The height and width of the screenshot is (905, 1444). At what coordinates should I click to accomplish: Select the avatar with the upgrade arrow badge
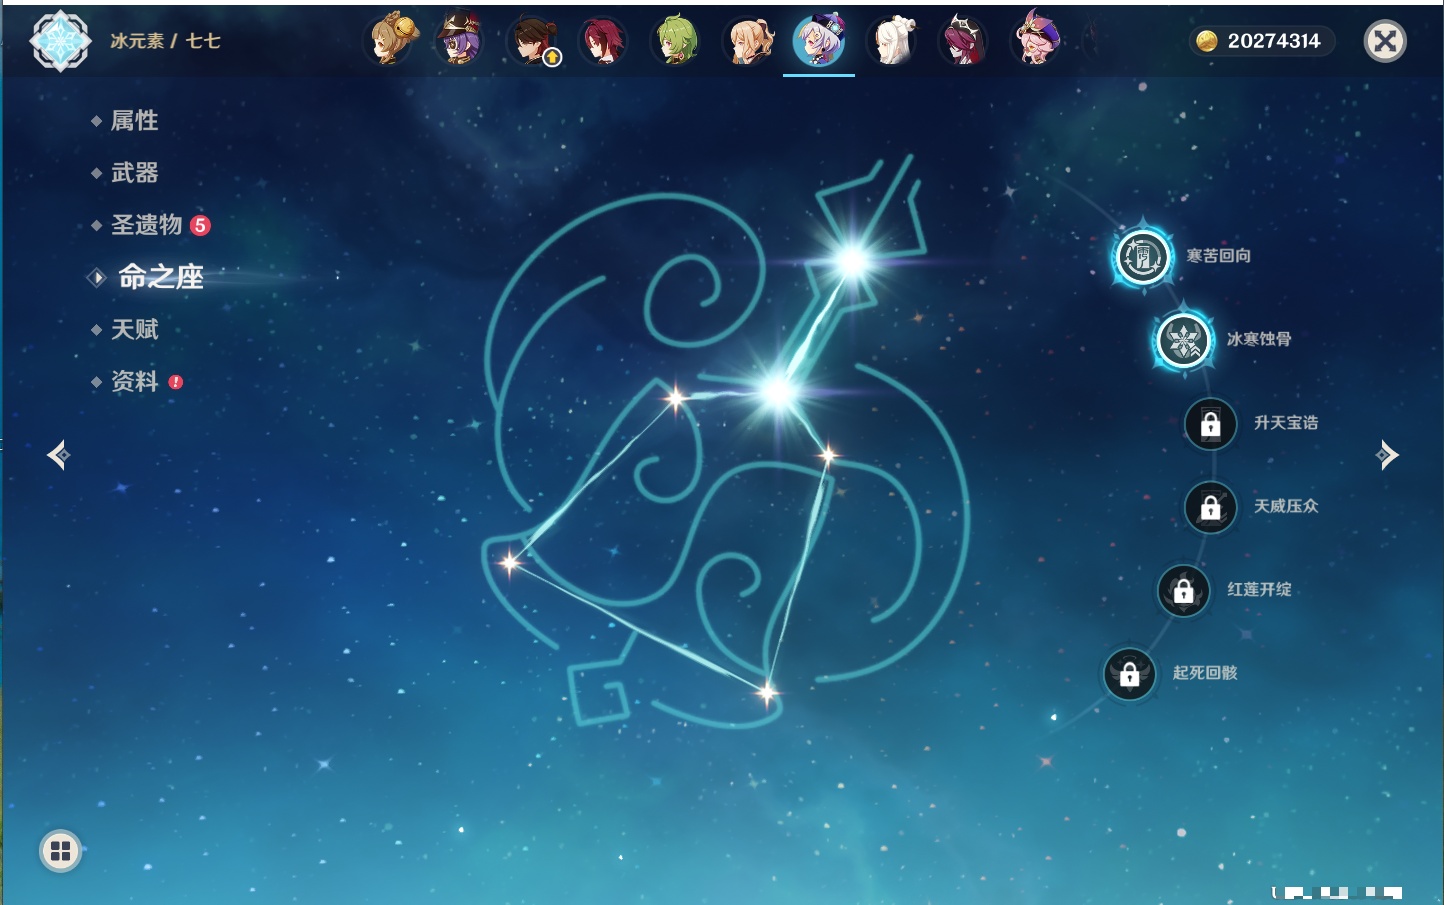tap(534, 41)
